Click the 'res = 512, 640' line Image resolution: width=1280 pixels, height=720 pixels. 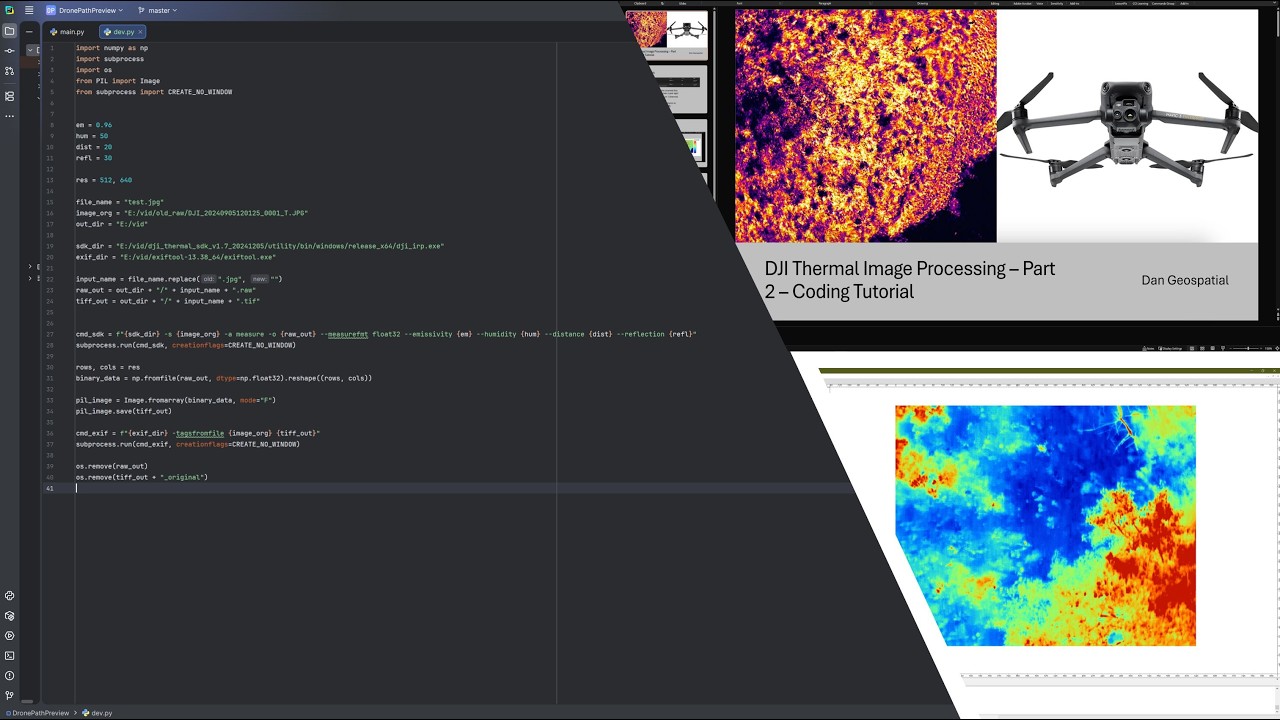(x=104, y=180)
